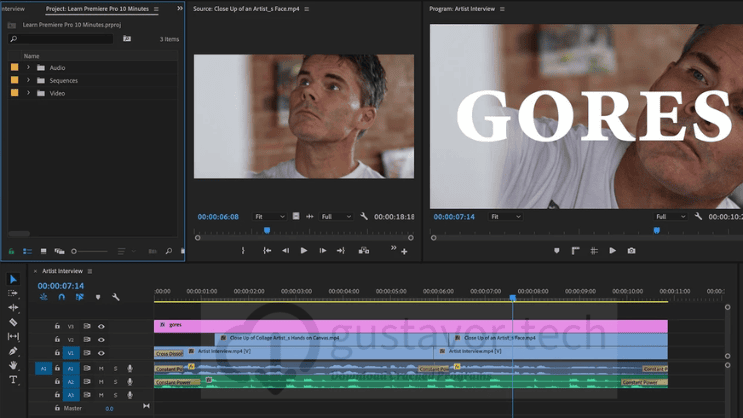This screenshot has height=418, width=743.
Task: Click Source monitor playhead scrubber
Action: 267,230
